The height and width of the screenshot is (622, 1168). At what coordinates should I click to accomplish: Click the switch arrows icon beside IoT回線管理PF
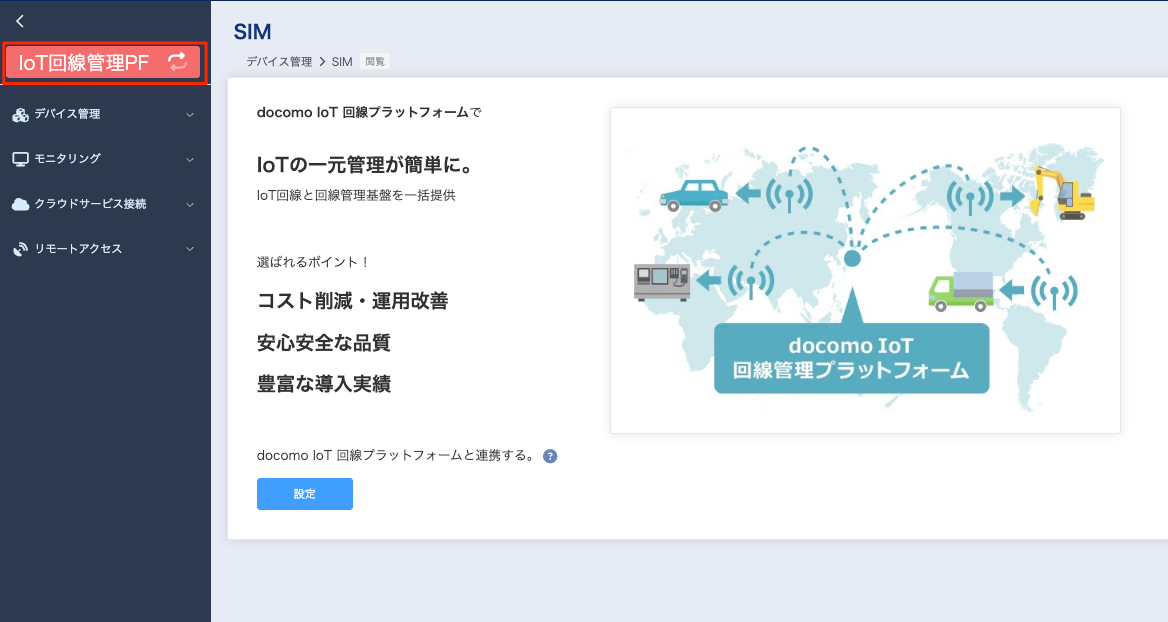[177, 62]
